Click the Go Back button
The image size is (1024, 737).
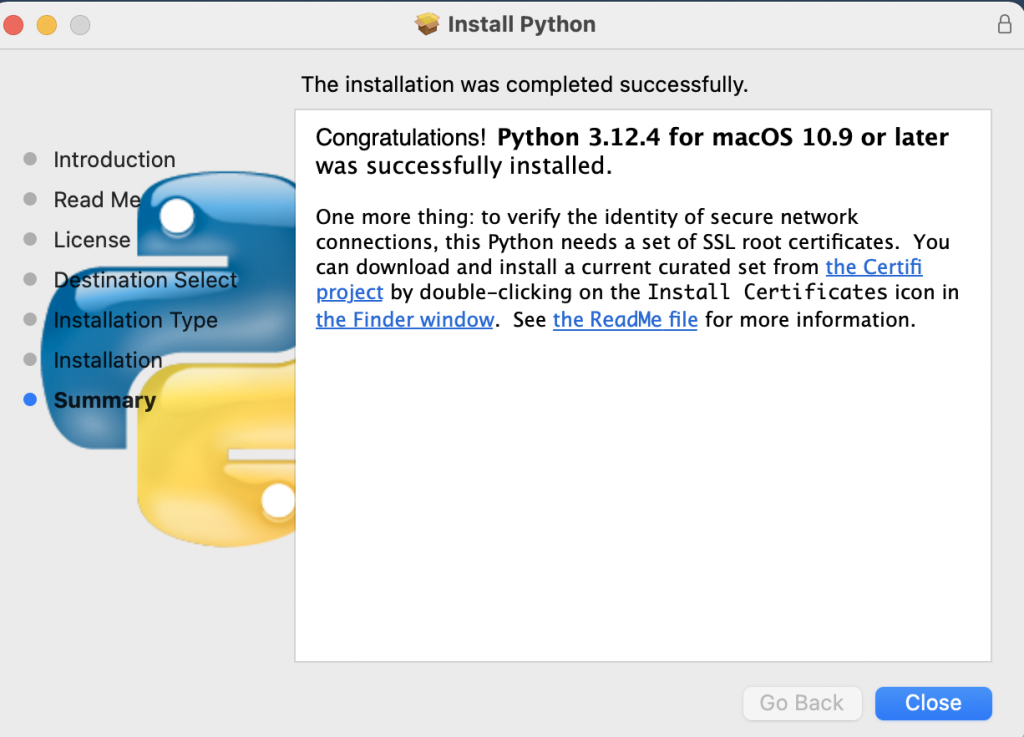pos(801,703)
